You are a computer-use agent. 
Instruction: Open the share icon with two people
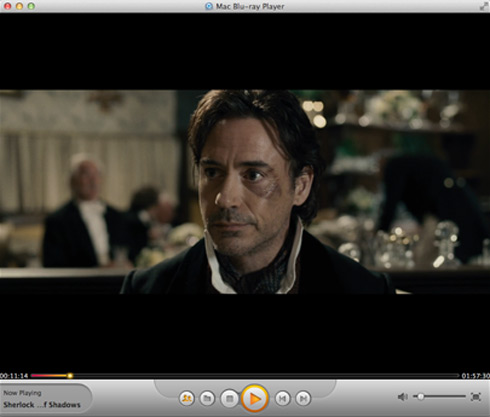[x=187, y=398]
